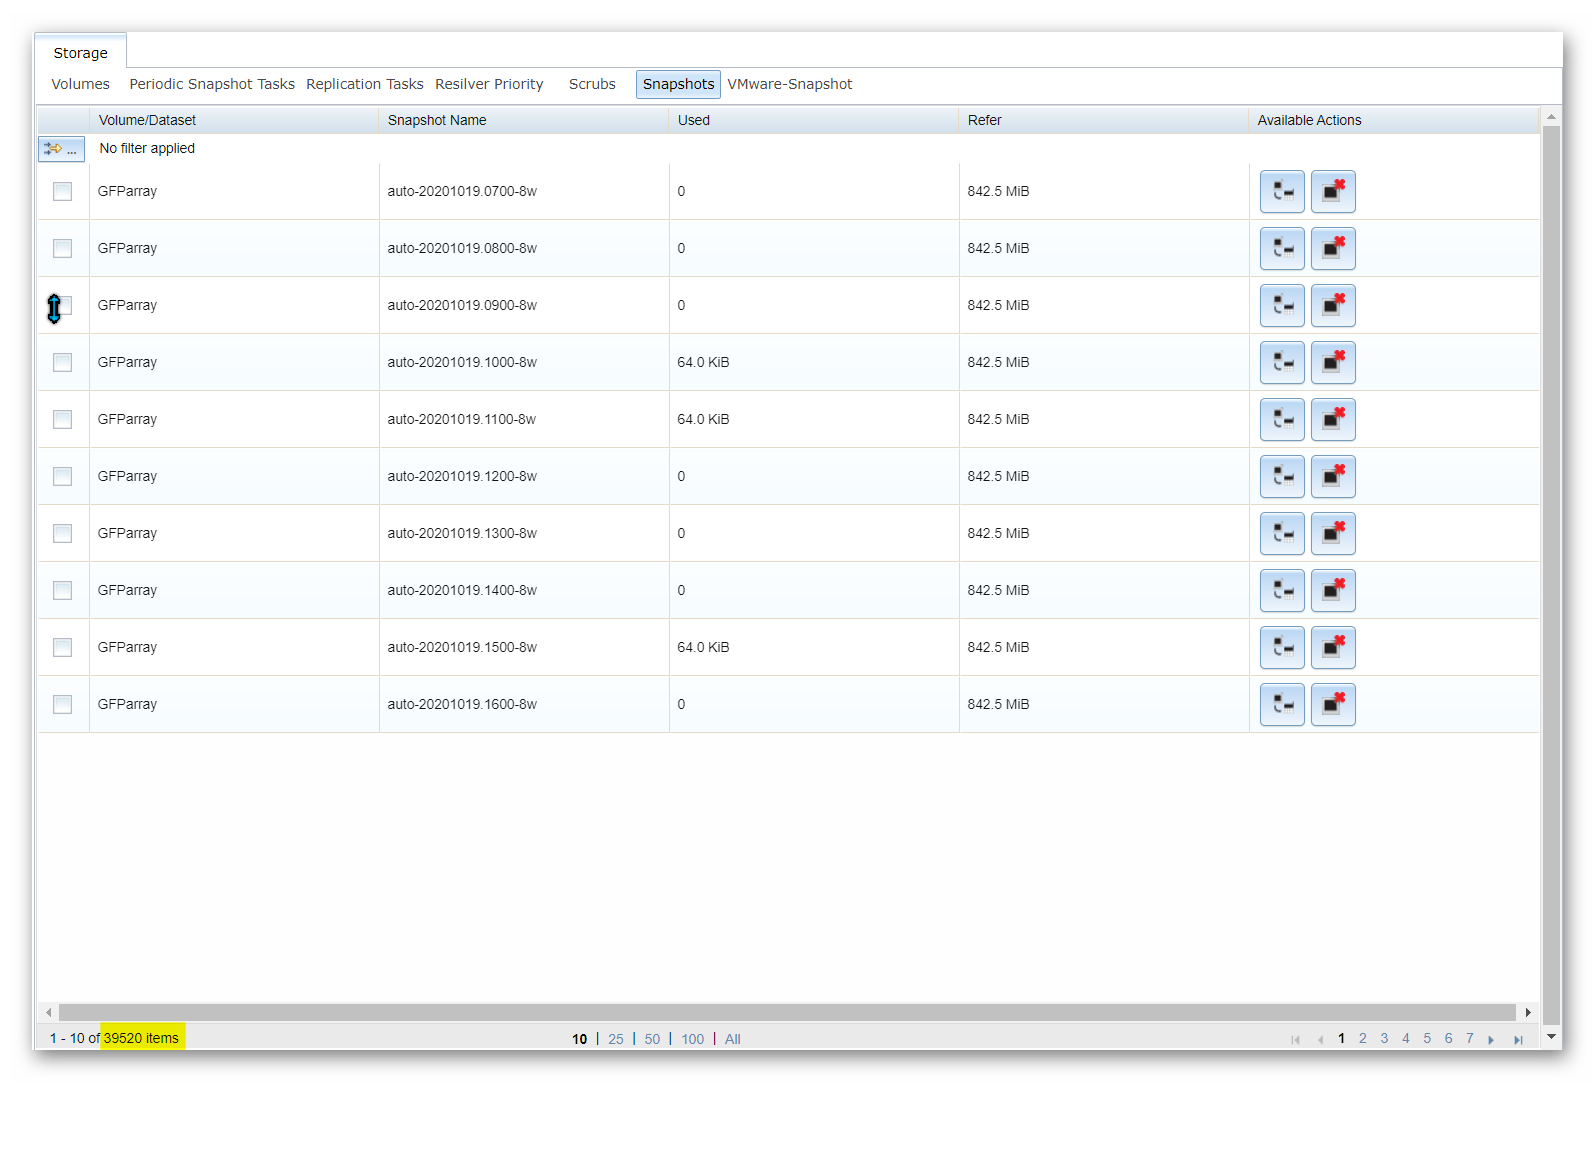Screen dimensions: 1595x1162
Task: Check the auto-20201019.0700-8w row checkbox
Action: click(62, 191)
